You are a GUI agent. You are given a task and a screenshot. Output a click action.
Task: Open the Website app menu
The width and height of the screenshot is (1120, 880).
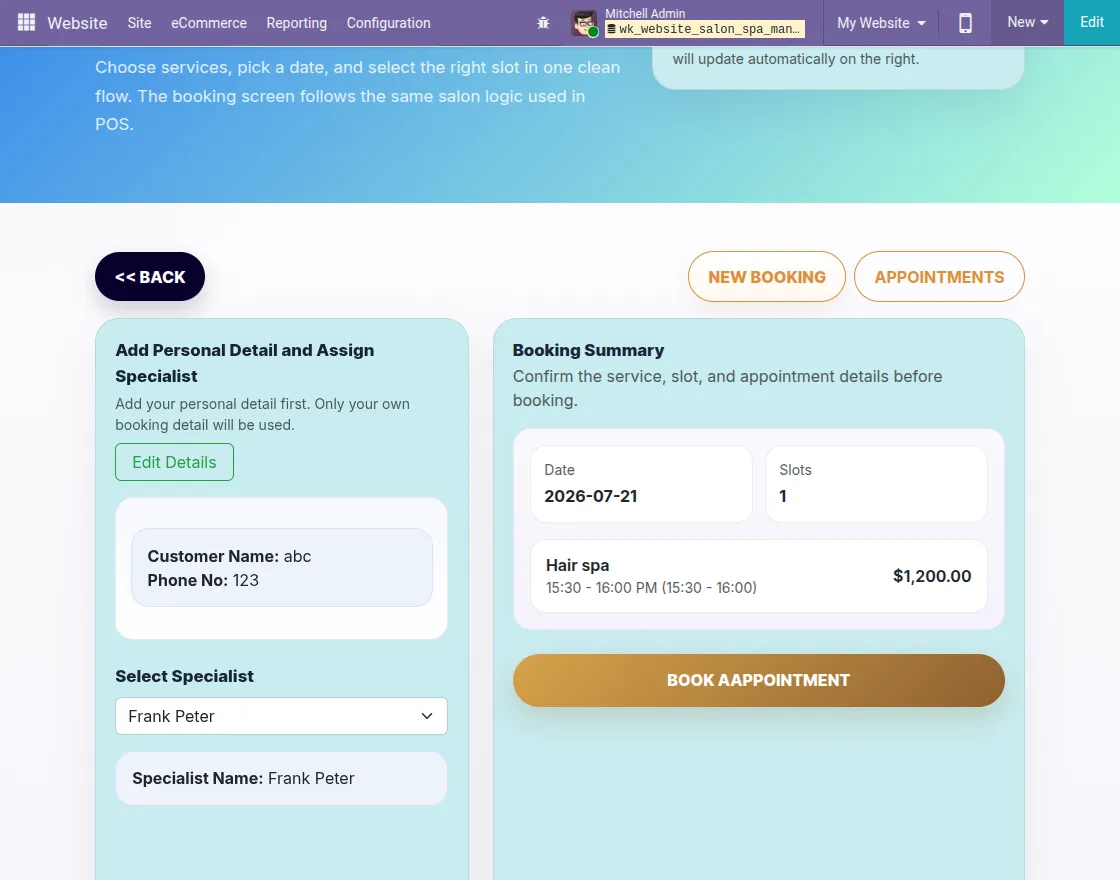77,23
